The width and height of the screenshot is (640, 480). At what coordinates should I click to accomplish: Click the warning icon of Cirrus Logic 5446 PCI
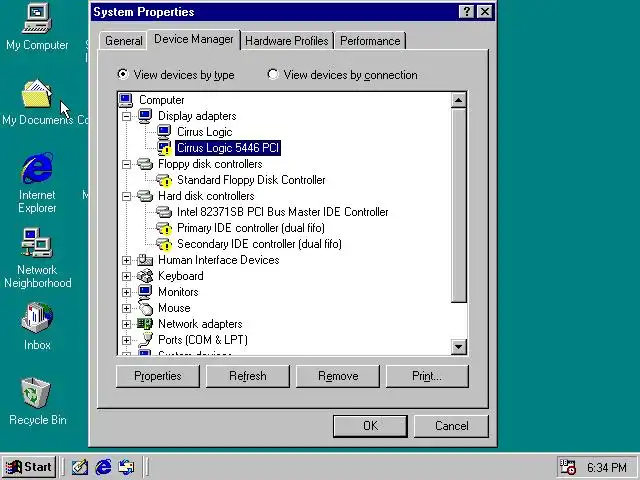164,148
